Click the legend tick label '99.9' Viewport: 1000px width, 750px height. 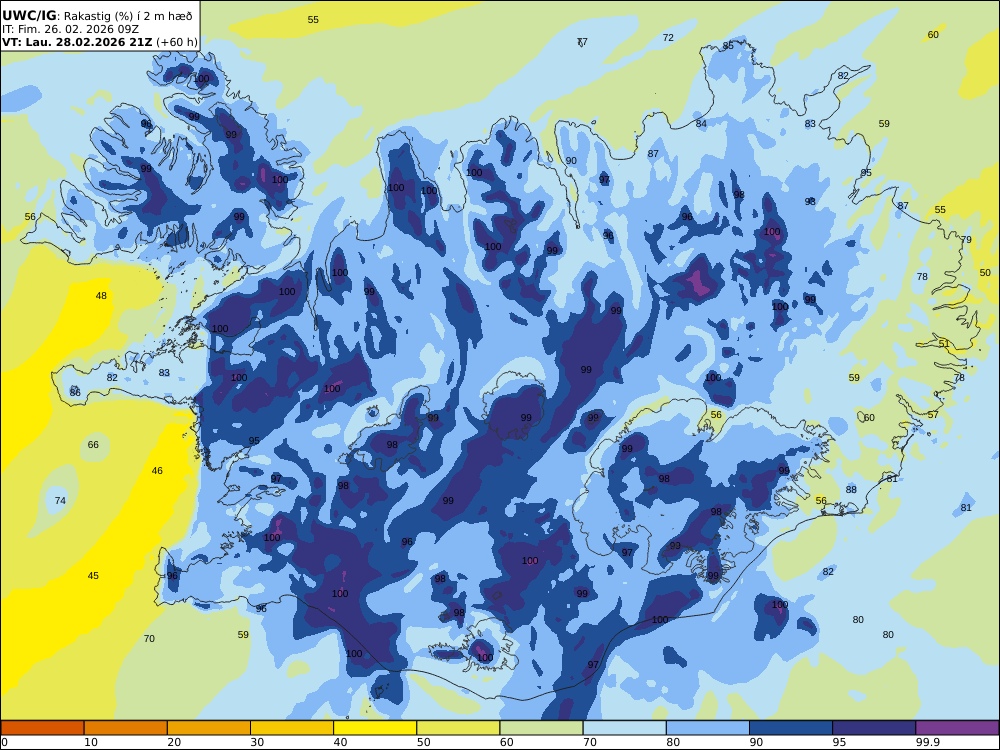coord(926,742)
